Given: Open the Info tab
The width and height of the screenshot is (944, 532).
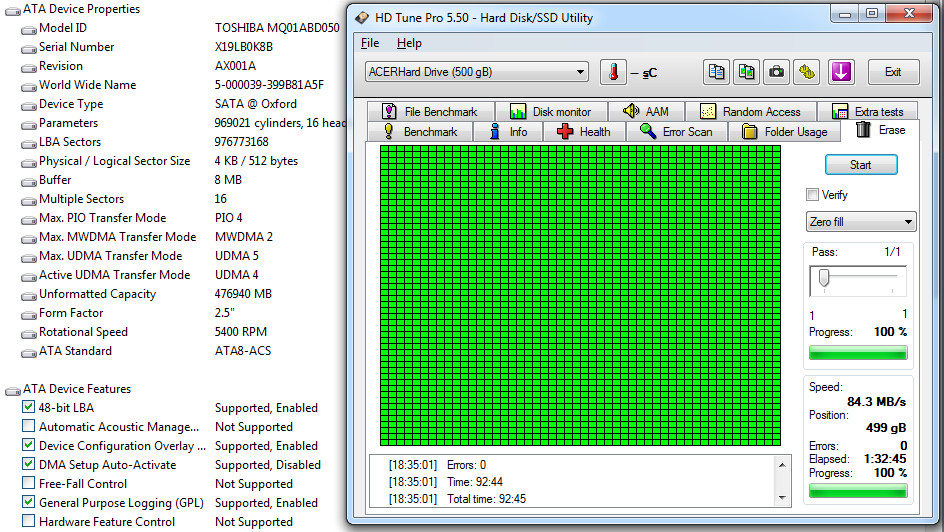Looking at the screenshot, I should coord(508,131).
